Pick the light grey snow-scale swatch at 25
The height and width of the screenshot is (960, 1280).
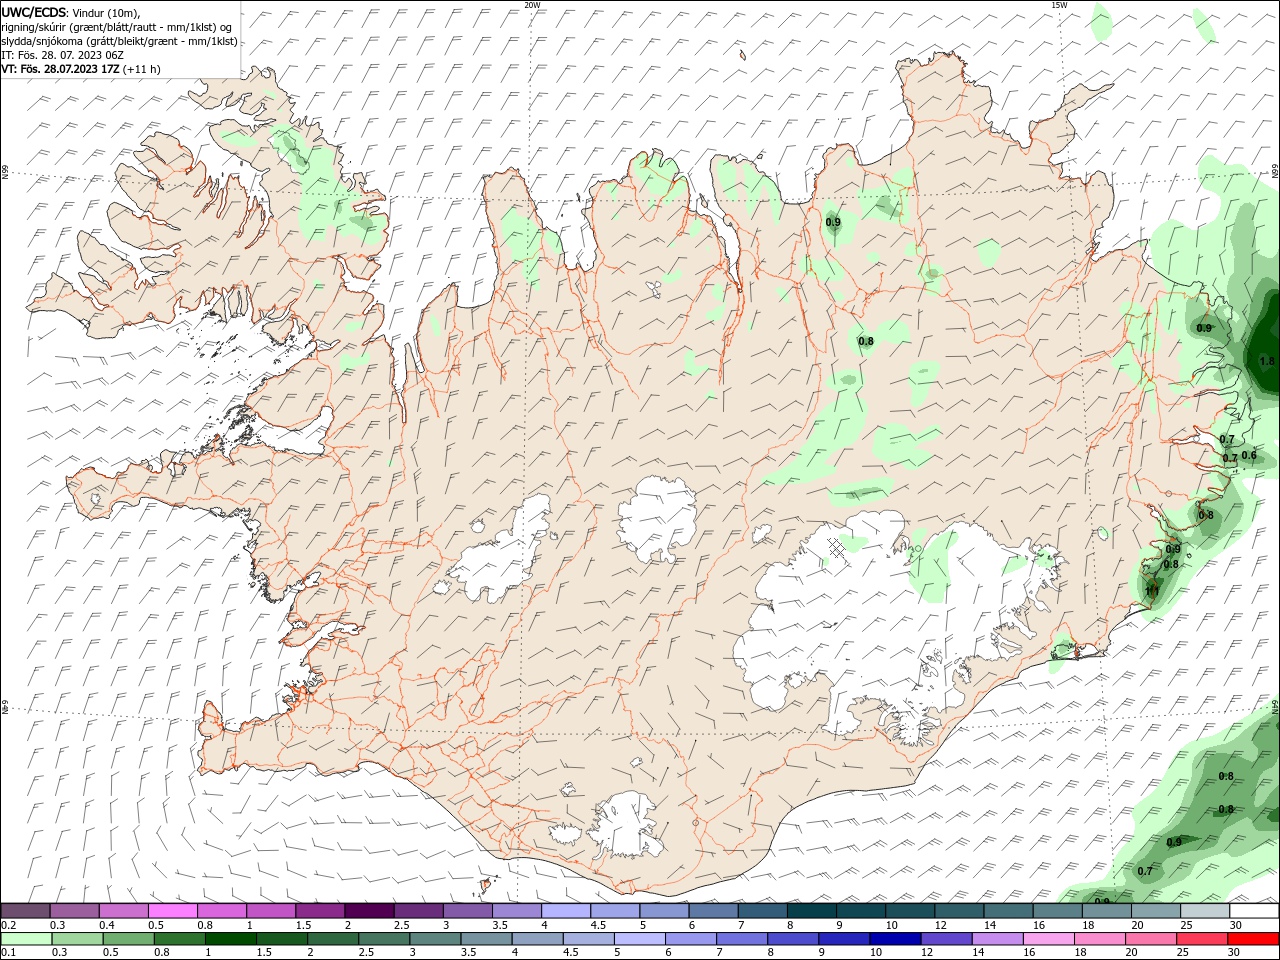point(1205,911)
